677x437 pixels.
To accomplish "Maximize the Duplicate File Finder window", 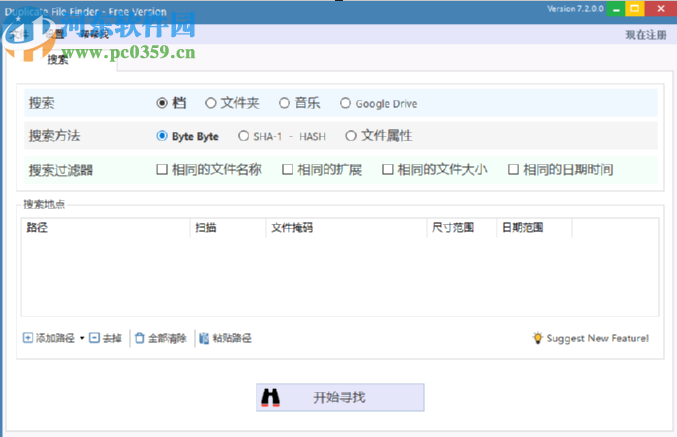I will click(x=635, y=9).
